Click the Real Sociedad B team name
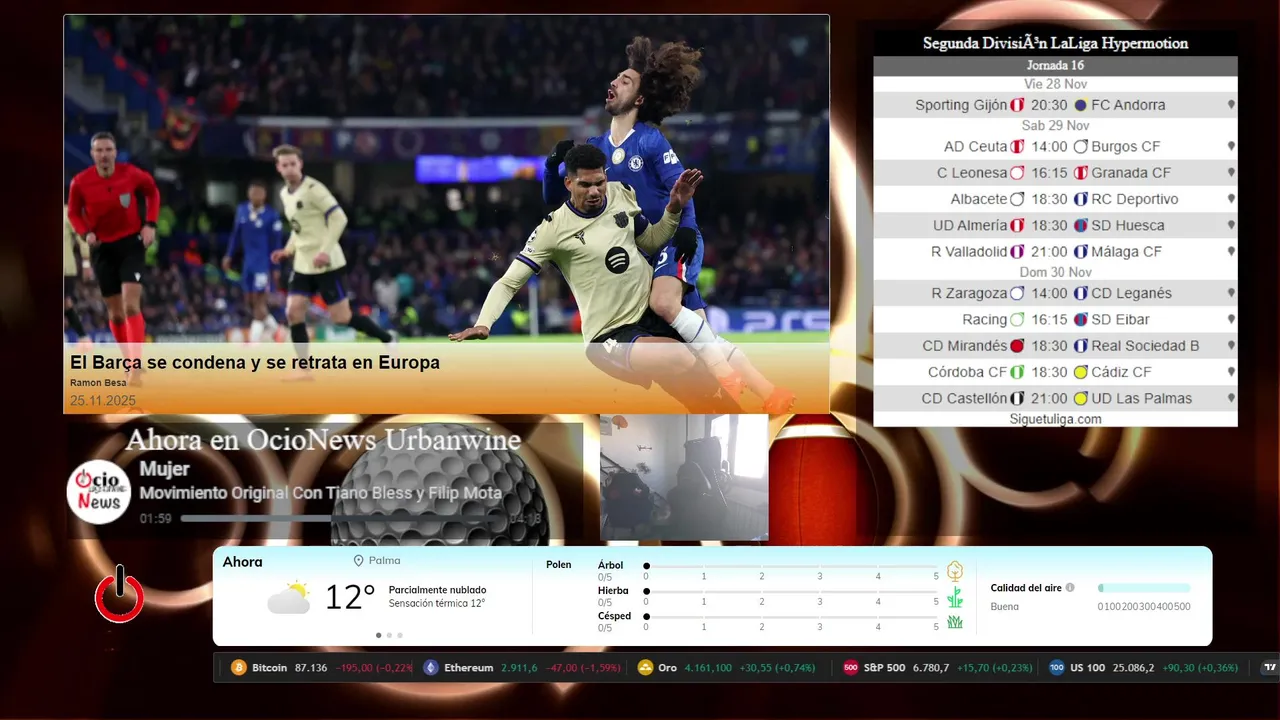 1145,346
